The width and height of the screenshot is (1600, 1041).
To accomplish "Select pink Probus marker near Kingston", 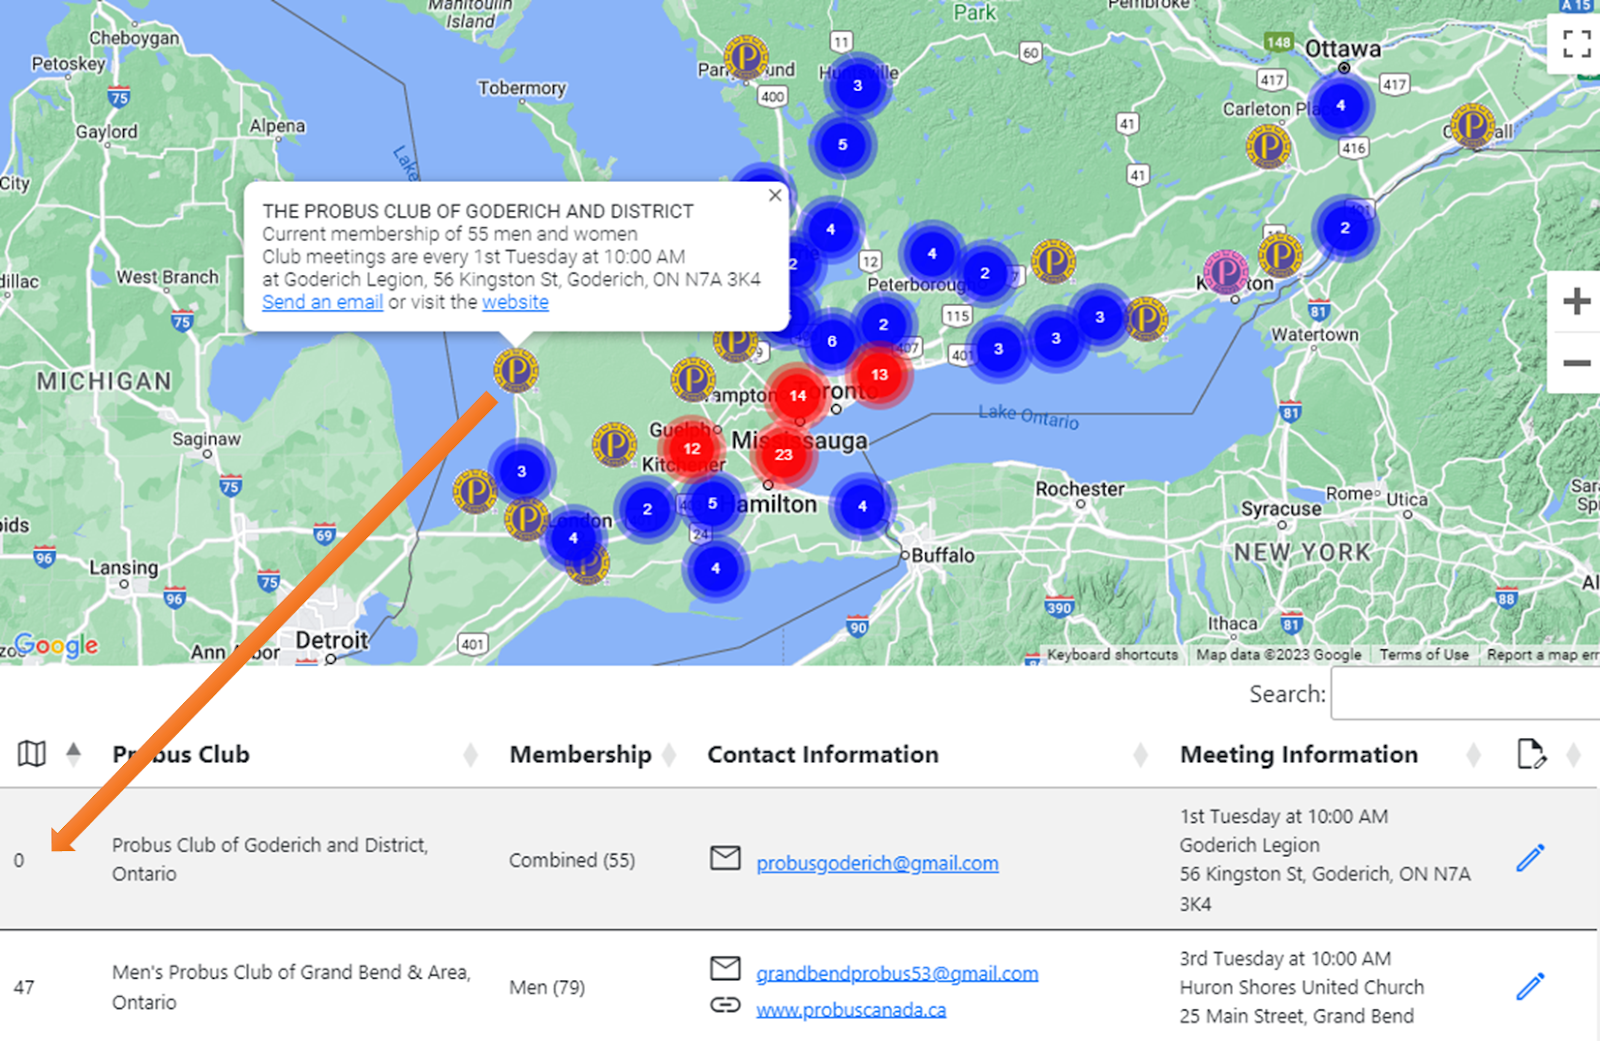I will tap(1226, 272).
